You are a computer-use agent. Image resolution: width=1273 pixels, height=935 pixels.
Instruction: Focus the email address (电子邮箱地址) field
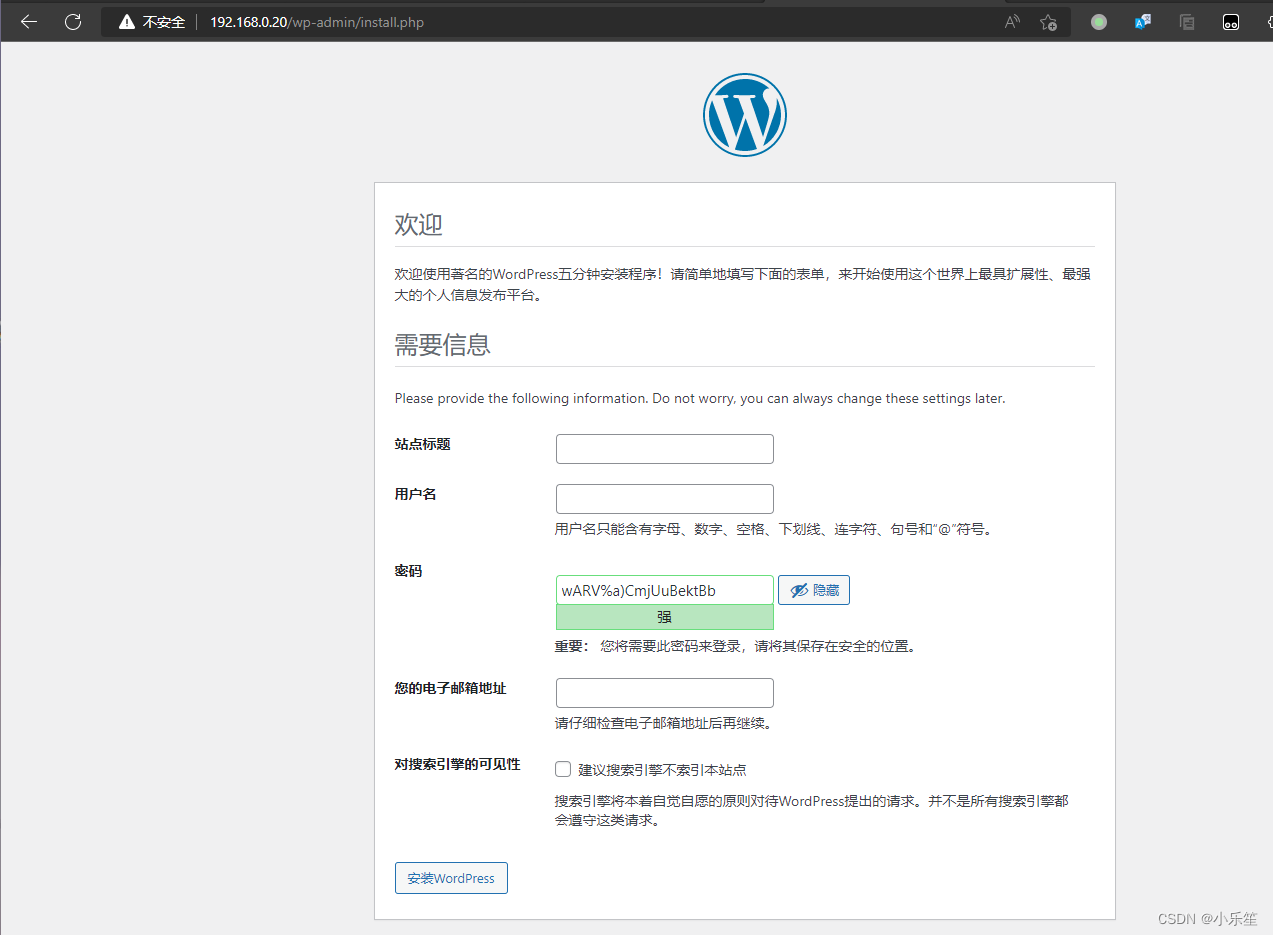(665, 693)
